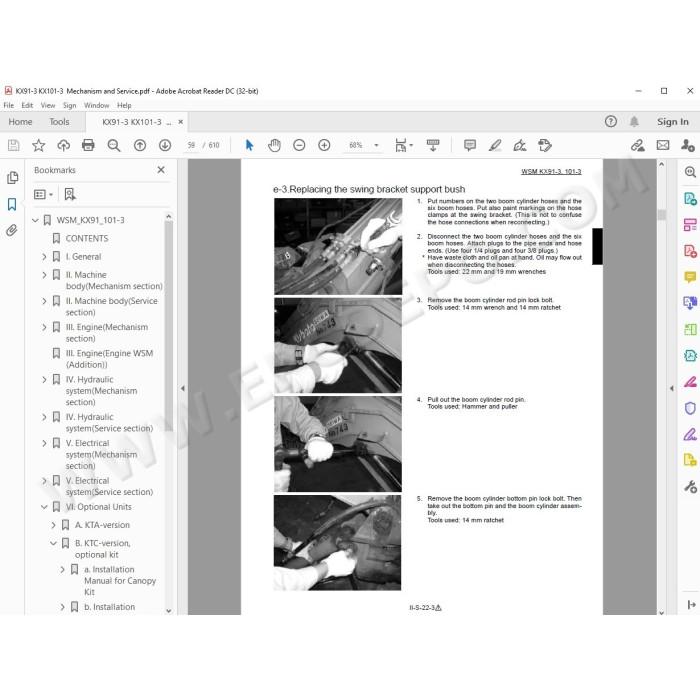Click the page number field

click(192, 145)
